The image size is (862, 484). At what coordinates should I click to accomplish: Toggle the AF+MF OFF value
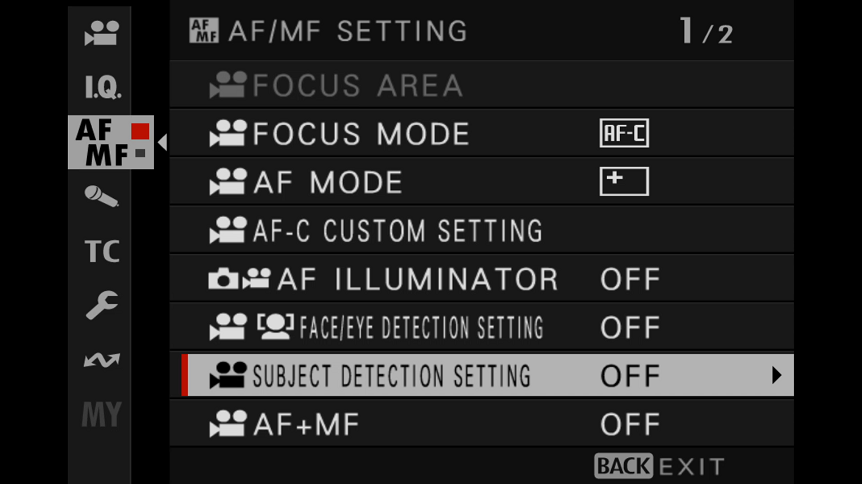tap(630, 425)
